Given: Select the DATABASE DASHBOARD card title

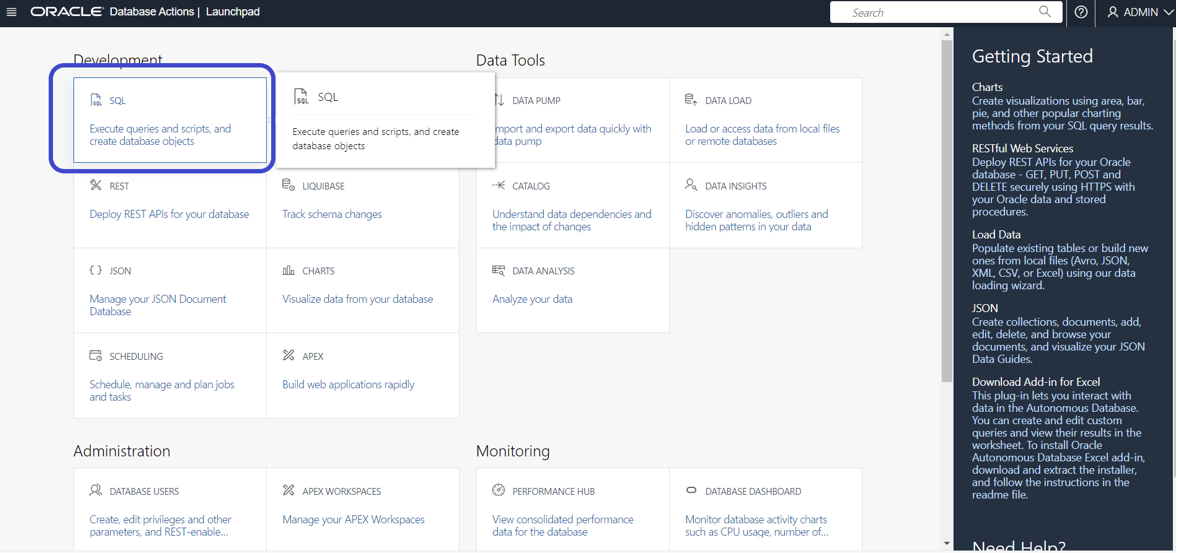Looking at the screenshot, I should pyautogui.click(x=753, y=491).
